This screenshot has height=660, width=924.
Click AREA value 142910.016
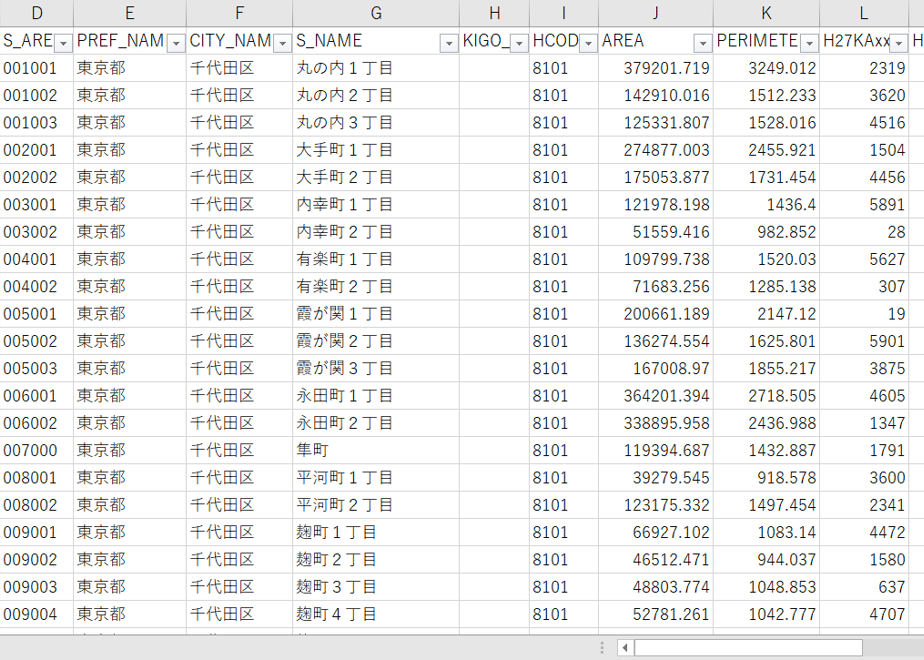point(656,95)
